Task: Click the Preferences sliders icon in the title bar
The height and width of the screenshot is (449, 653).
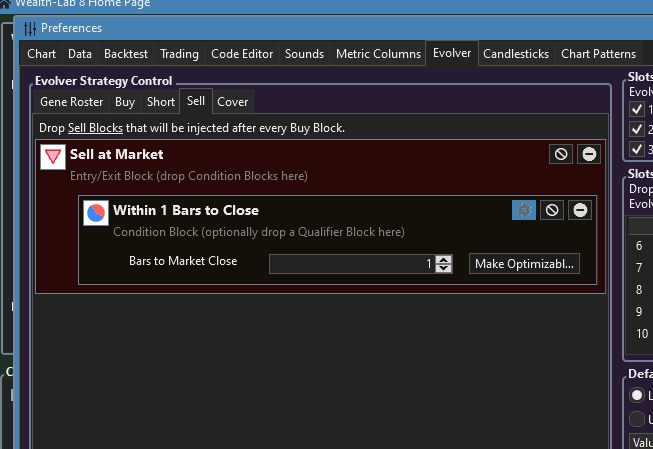Action: click(x=30, y=28)
